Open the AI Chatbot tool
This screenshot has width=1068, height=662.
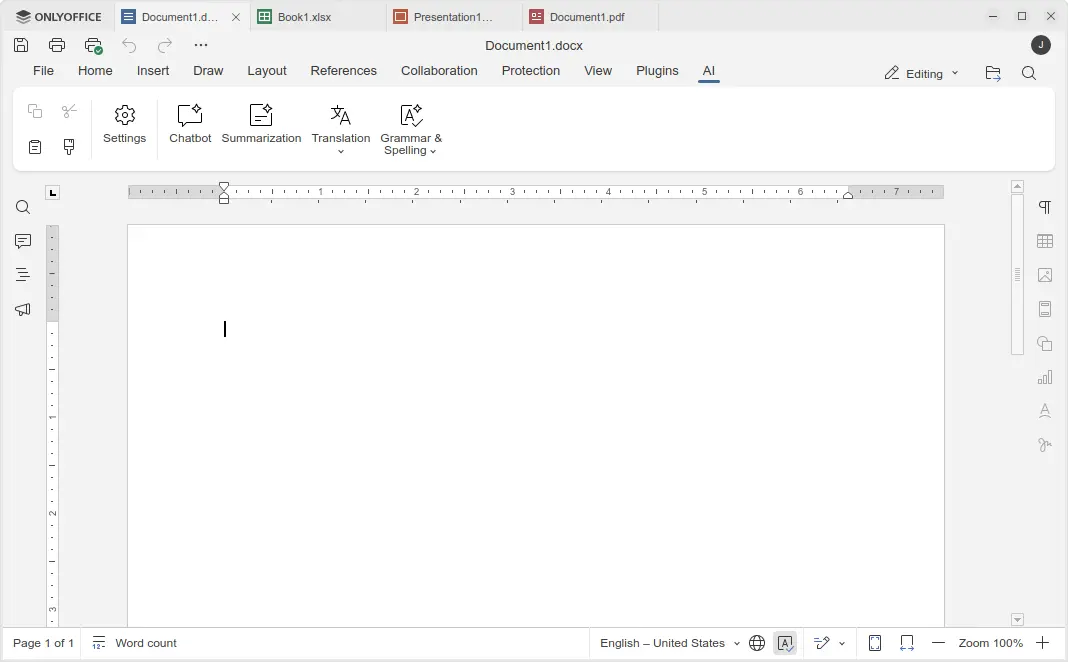[x=190, y=124]
